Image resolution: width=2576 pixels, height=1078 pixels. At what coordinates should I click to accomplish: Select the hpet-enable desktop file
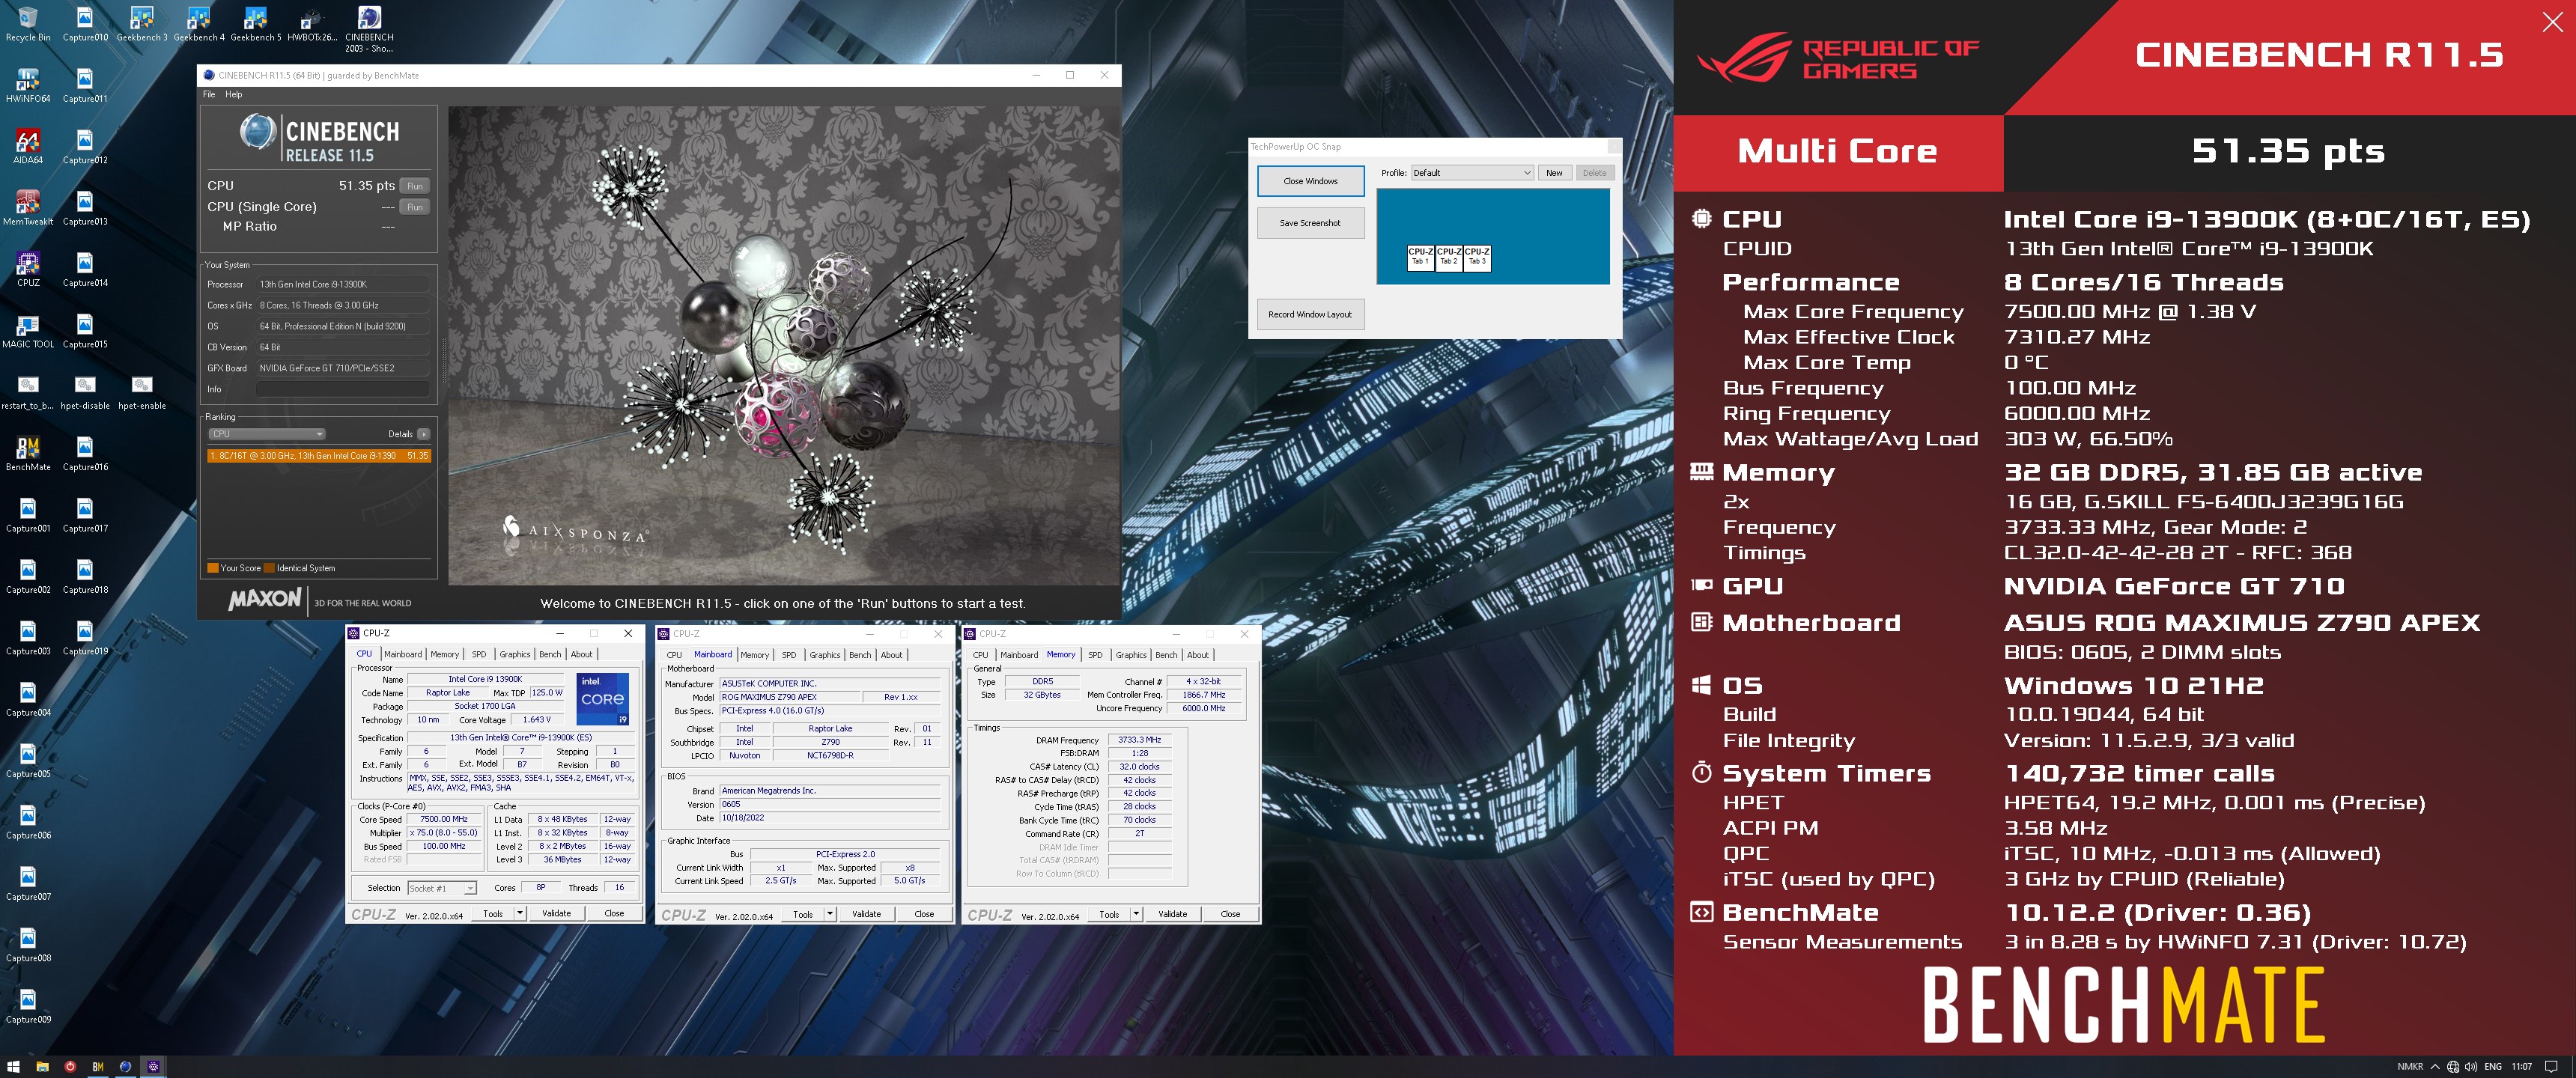[x=142, y=393]
